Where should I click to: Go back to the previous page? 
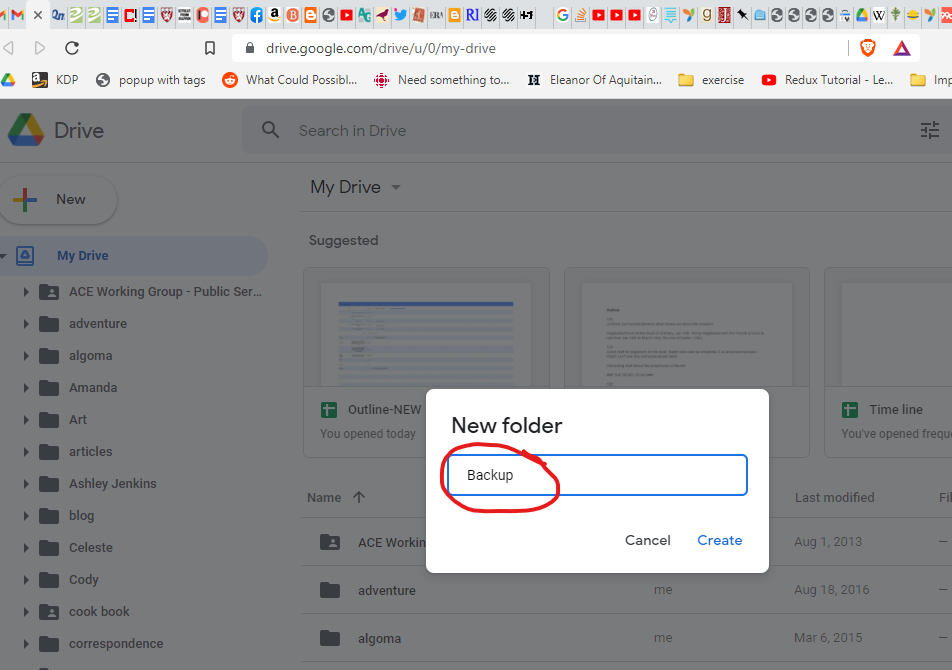point(8,48)
